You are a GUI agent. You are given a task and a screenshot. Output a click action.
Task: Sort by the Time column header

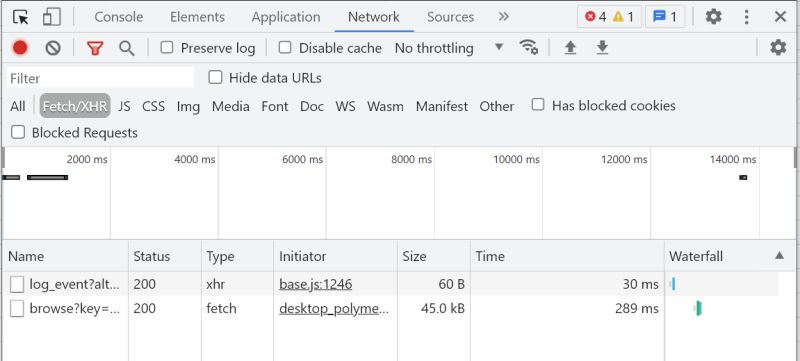(x=567, y=256)
